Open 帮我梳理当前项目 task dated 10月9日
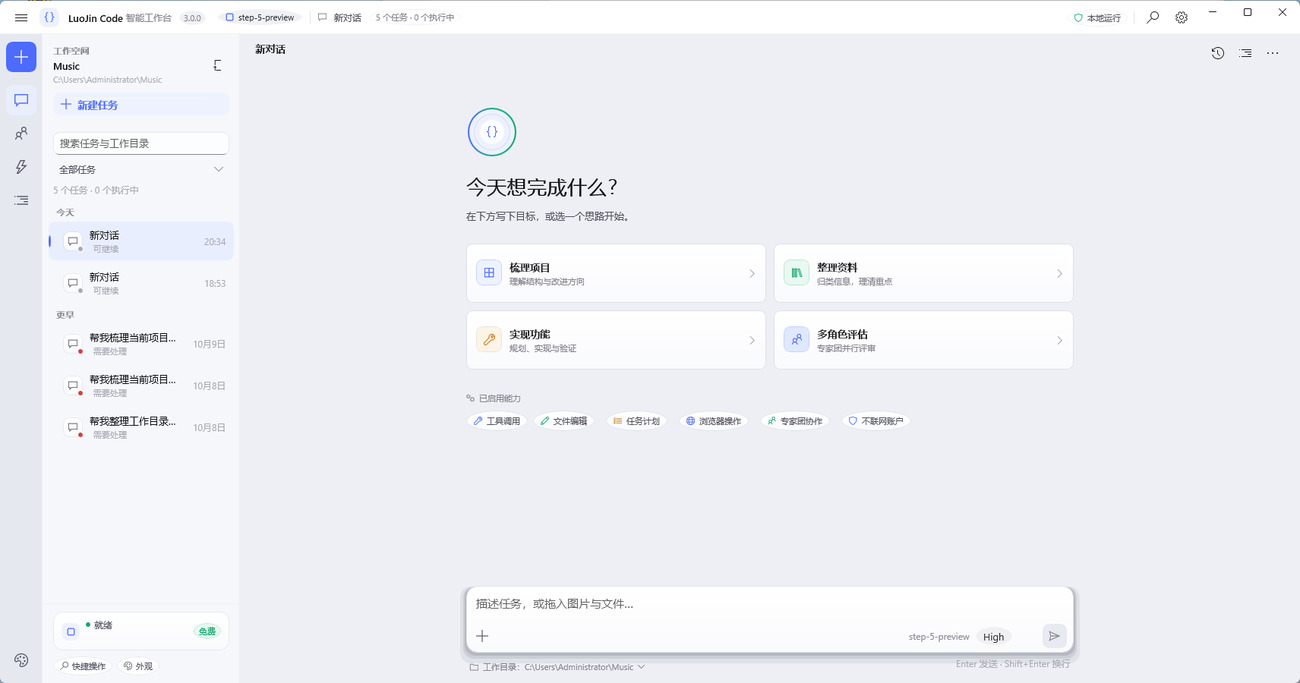The height and width of the screenshot is (683, 1300). pos(141,344)
